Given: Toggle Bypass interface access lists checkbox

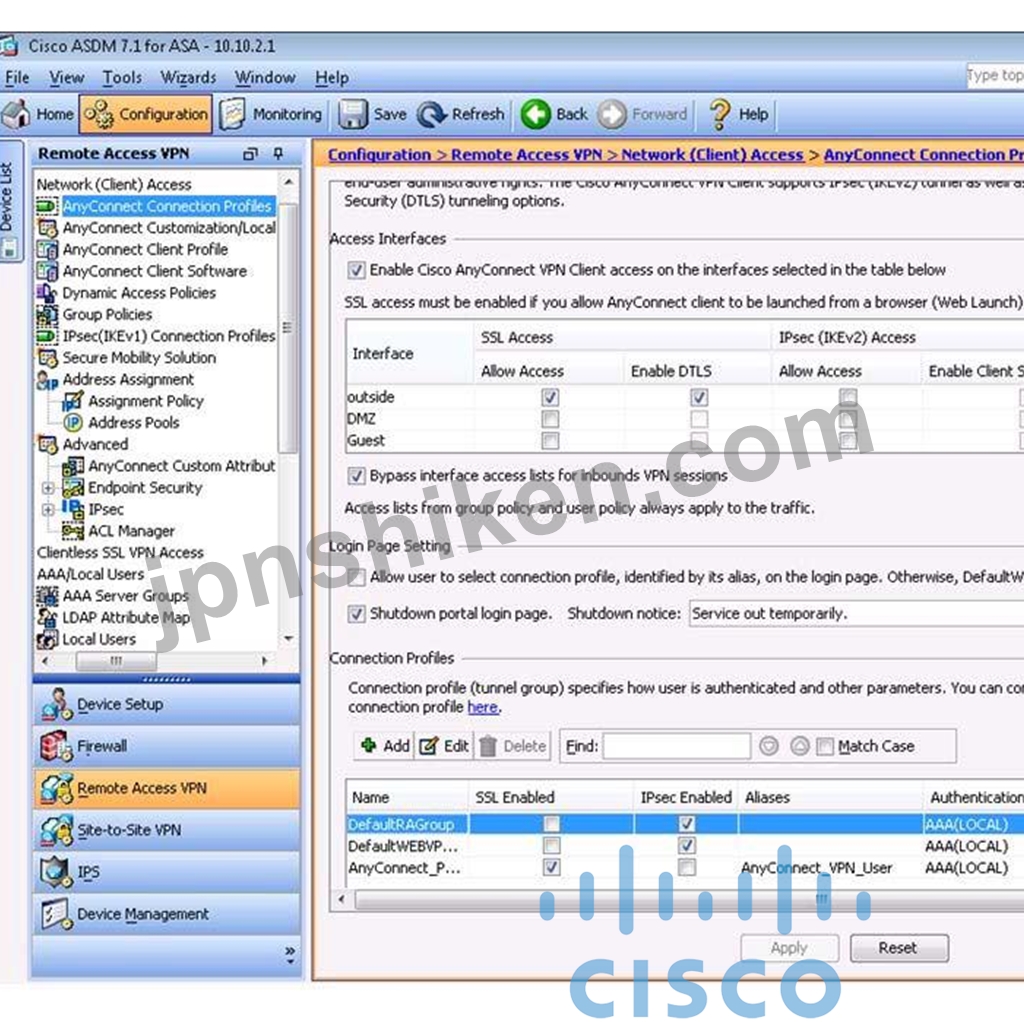Looking at the screenshot, I should [356, 475].
